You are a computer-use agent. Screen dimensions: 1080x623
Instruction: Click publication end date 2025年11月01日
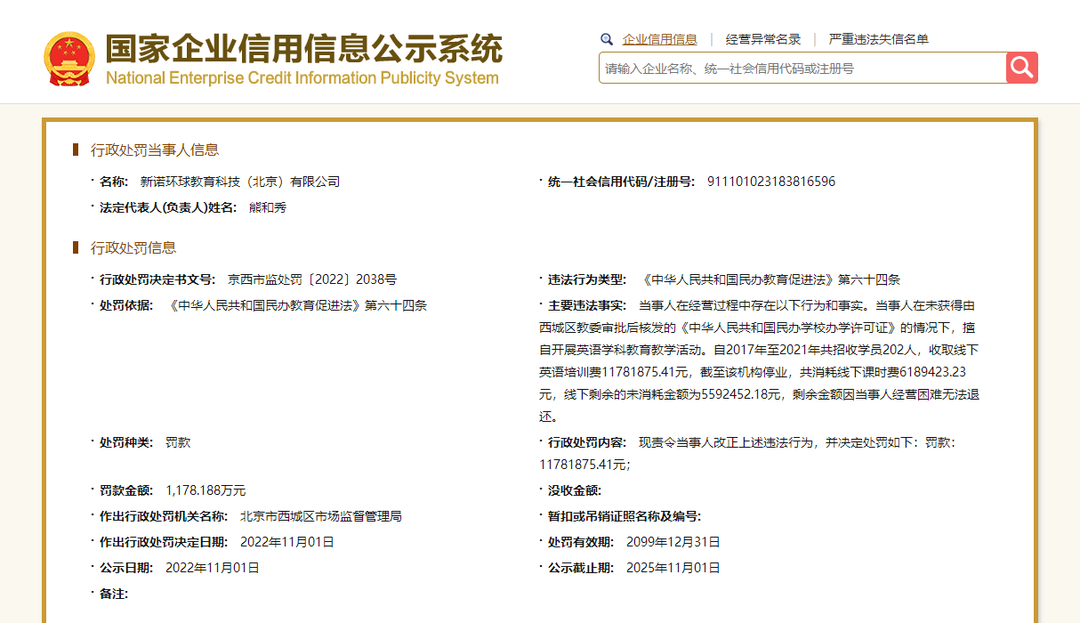pyautogui.click(x=673, y=568)
